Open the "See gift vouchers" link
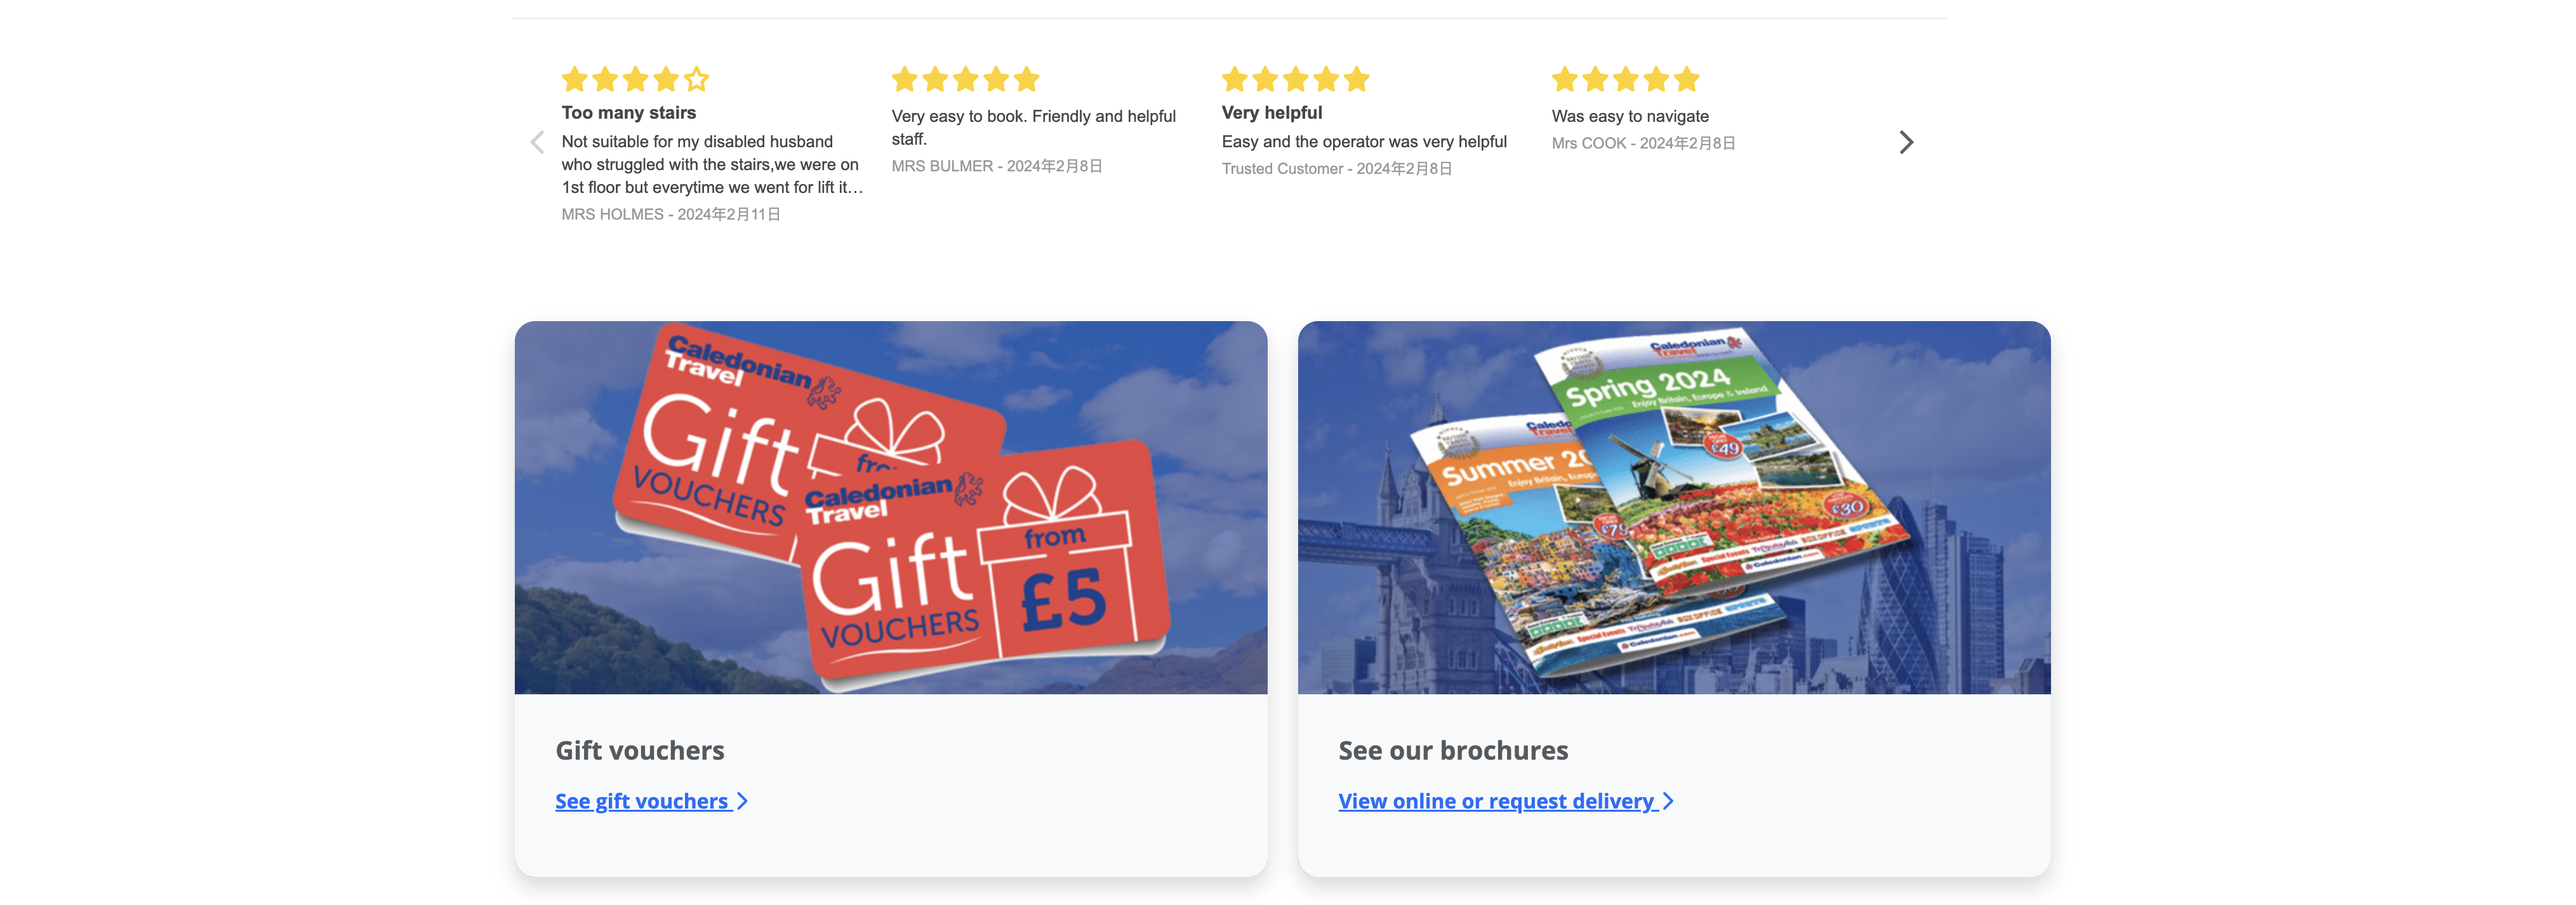 click(651, 801)
